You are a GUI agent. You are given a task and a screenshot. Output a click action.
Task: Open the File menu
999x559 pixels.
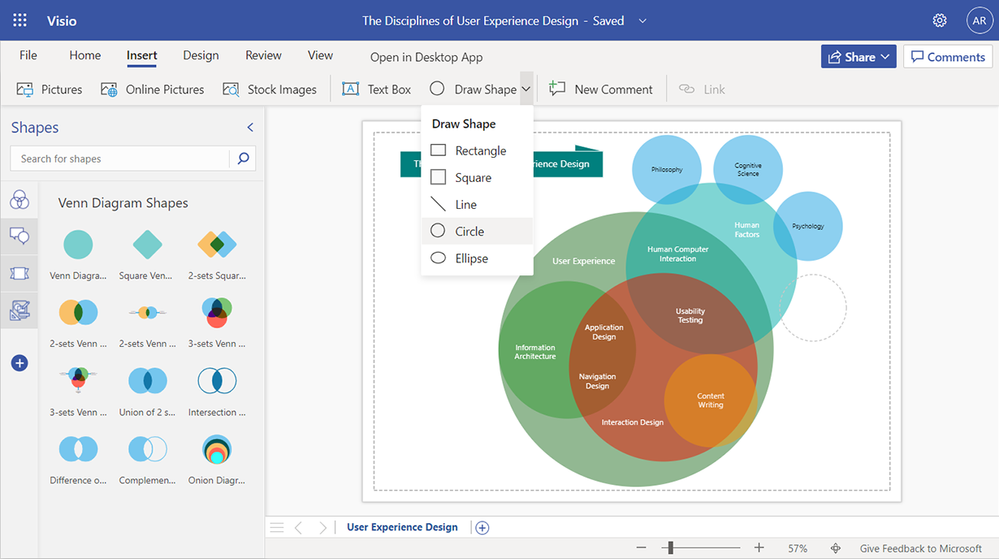(28, 55)
